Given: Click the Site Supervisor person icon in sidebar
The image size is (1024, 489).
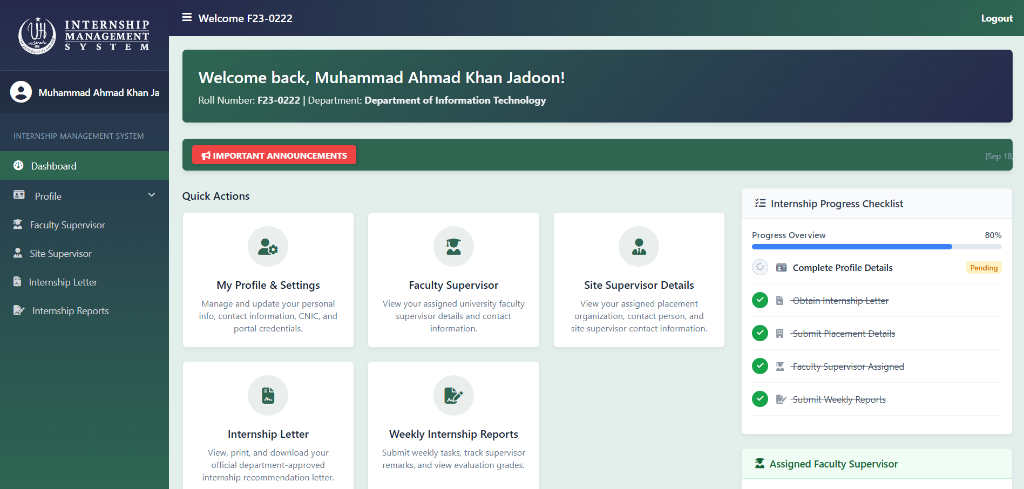Looking at the screenshot, I should tap(18, 253).
